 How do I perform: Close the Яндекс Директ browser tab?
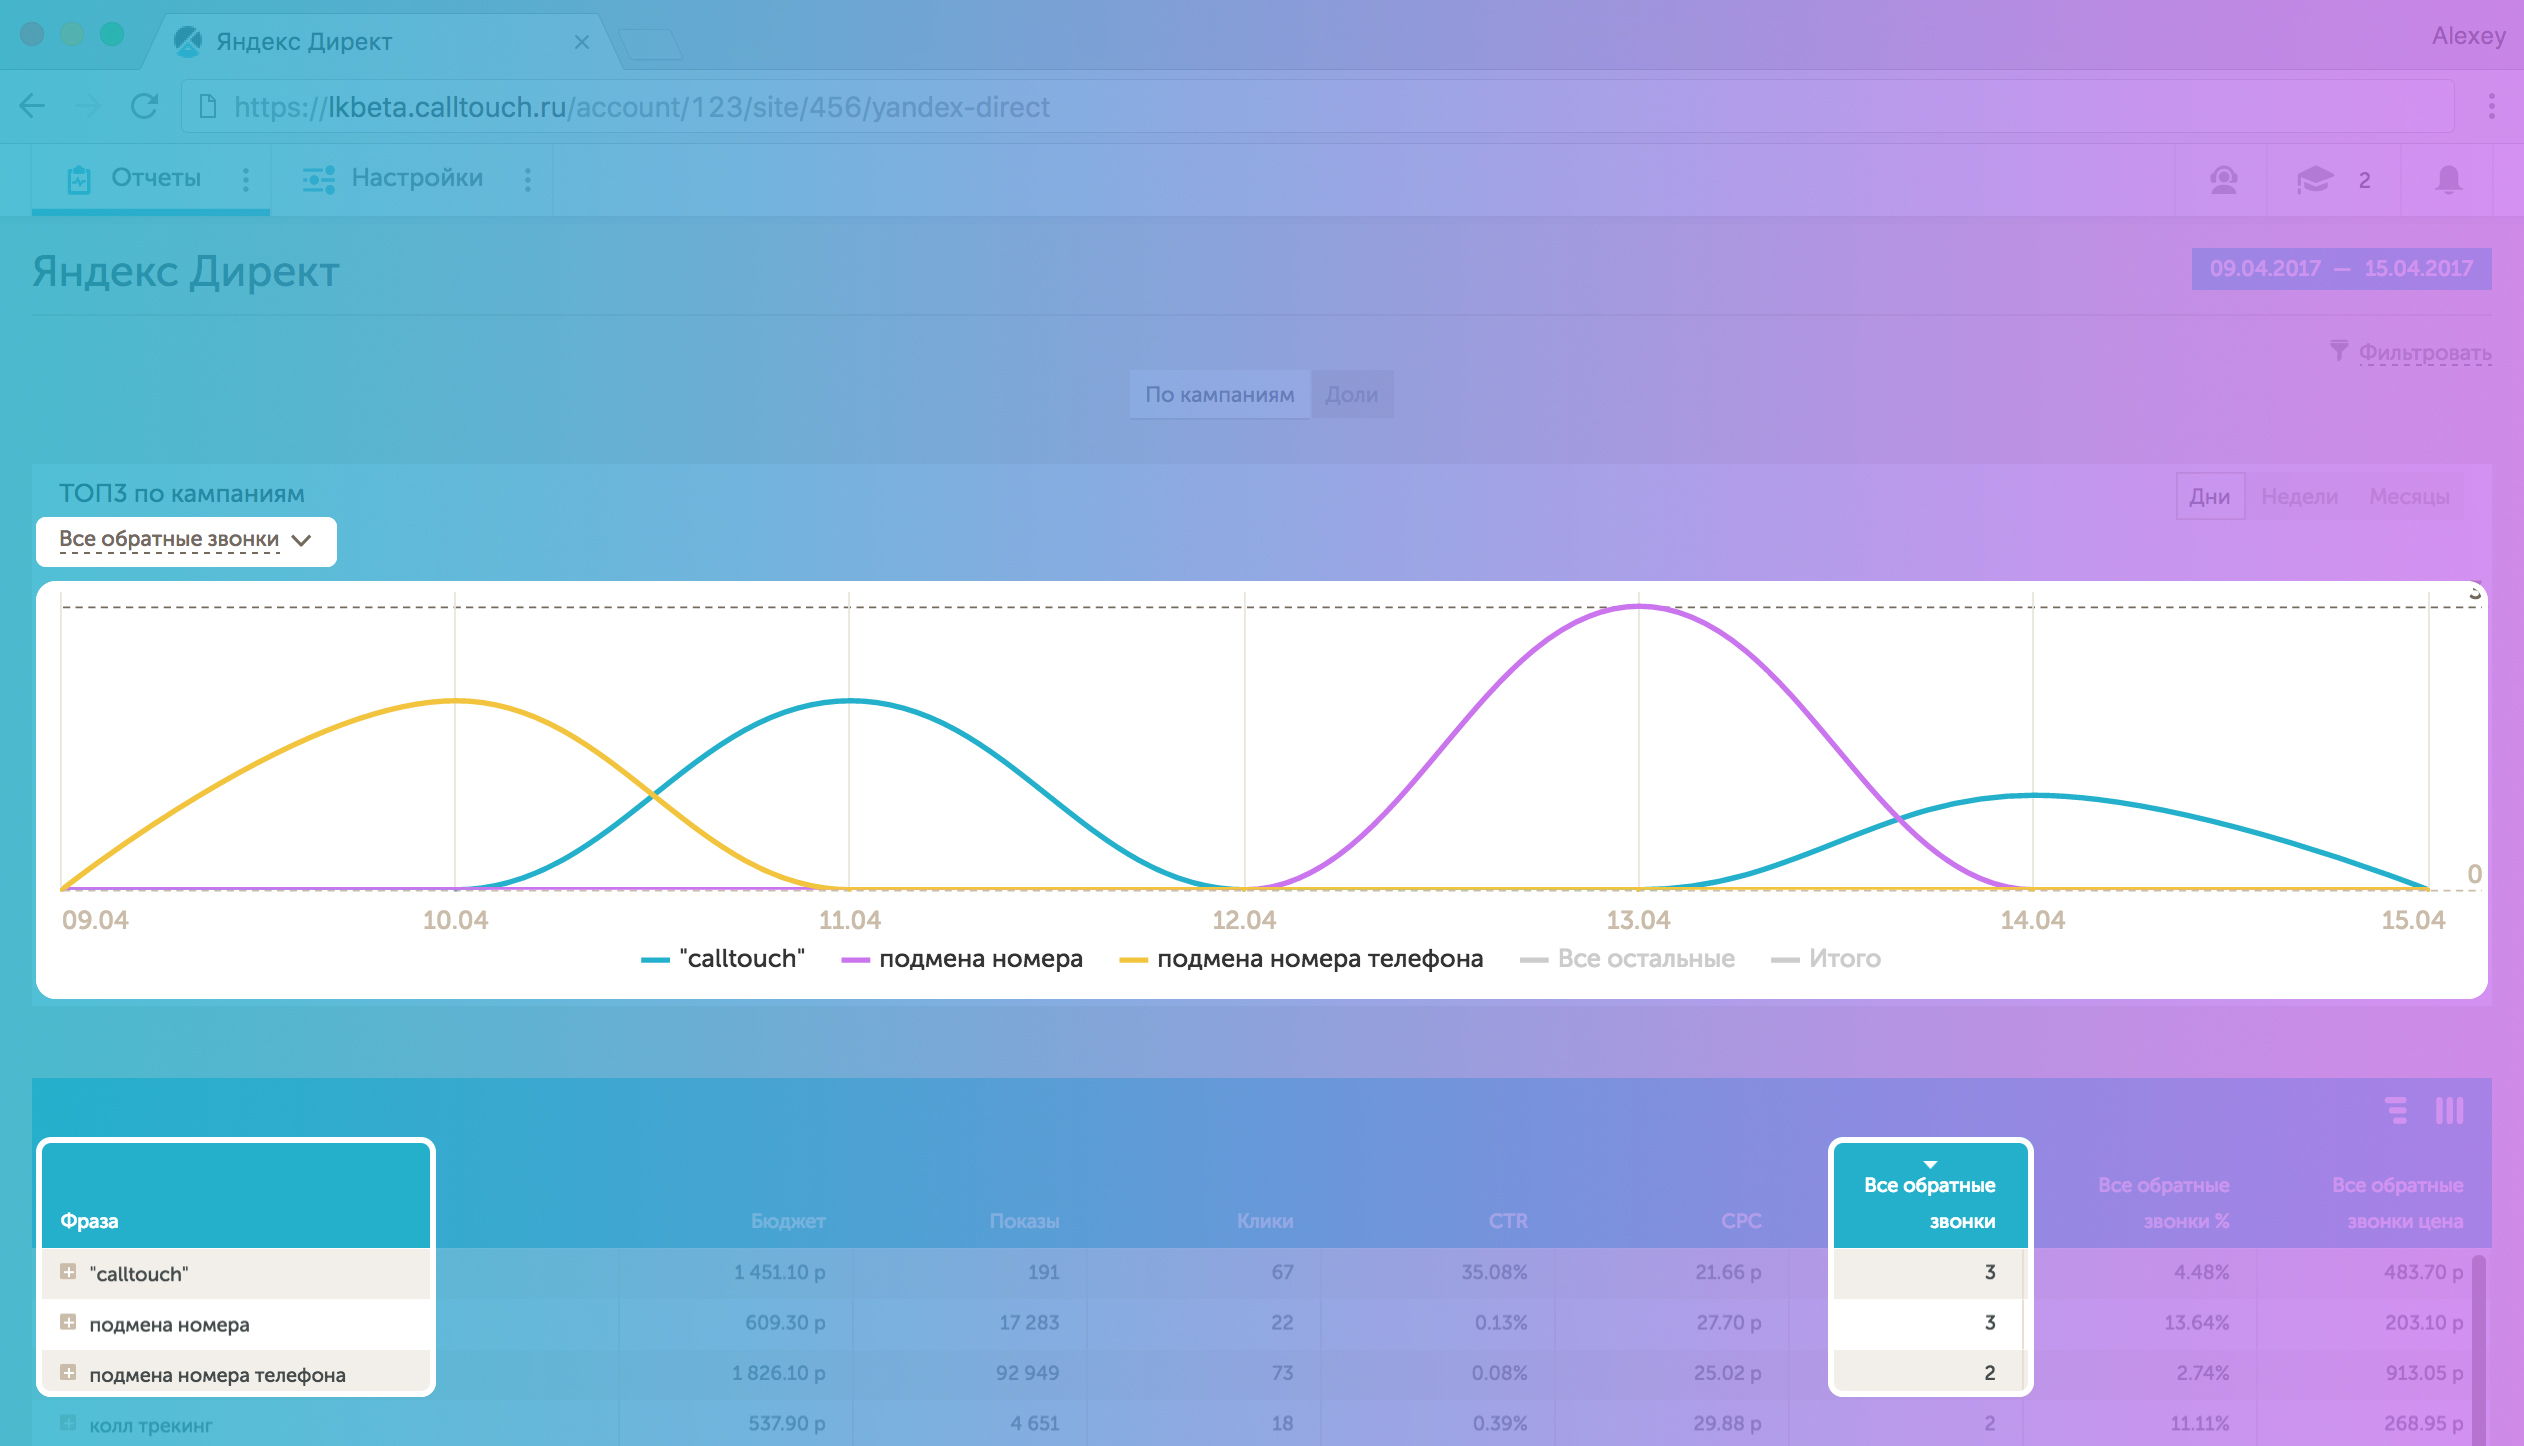[582, 42]
